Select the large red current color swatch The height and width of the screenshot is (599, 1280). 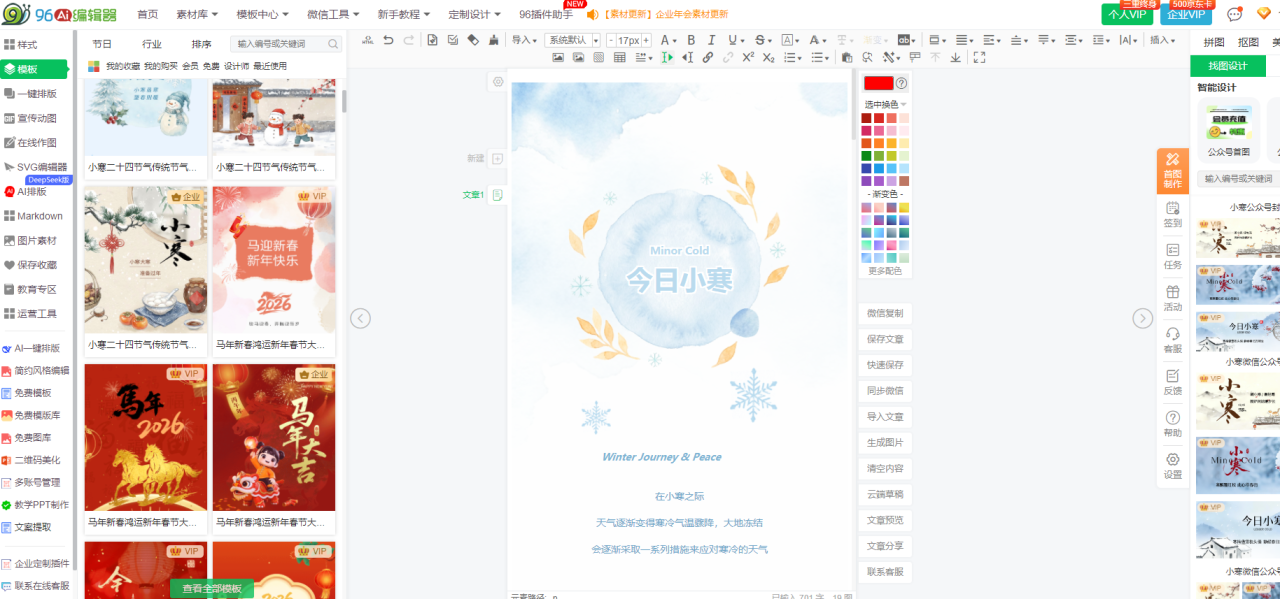coord(878,83)
